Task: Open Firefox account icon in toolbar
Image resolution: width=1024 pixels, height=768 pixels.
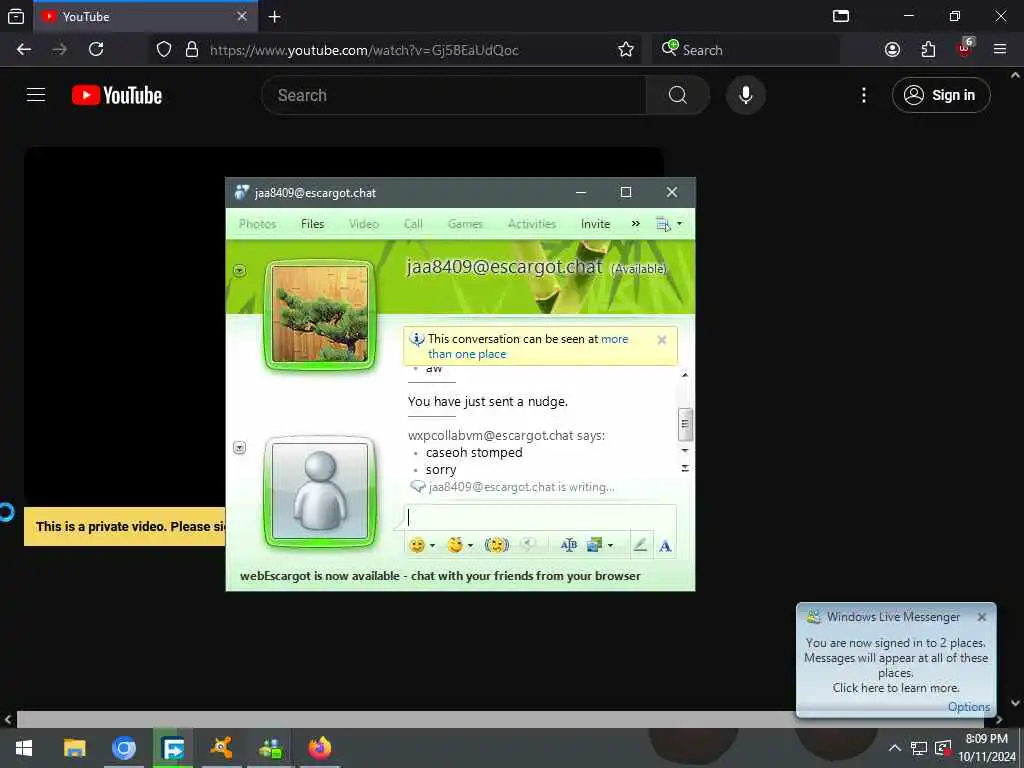Action: [892, 50]
